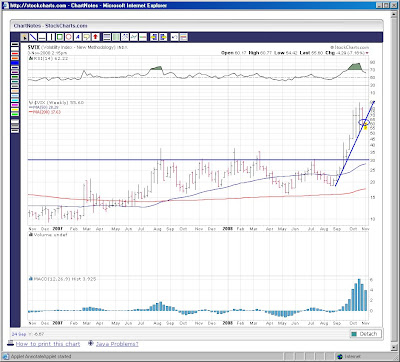Collapse the MACD histogram panel
This screenshot has height=362, width=400.
pos(31,279)
